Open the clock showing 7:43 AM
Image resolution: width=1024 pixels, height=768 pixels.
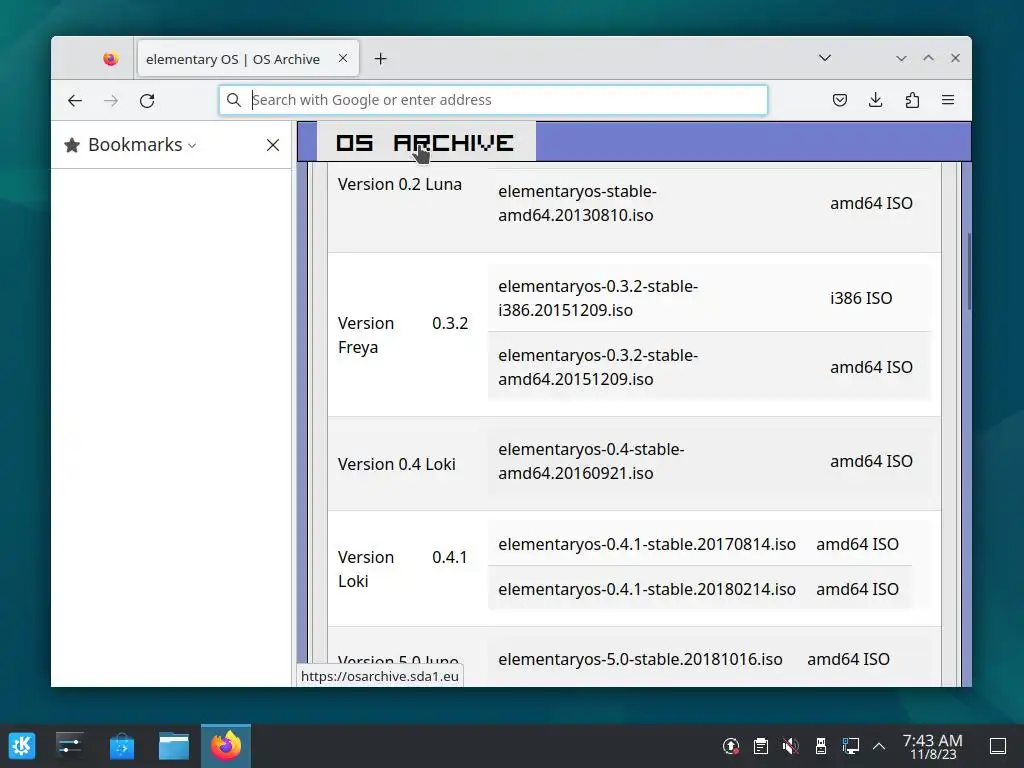(933, 746)
